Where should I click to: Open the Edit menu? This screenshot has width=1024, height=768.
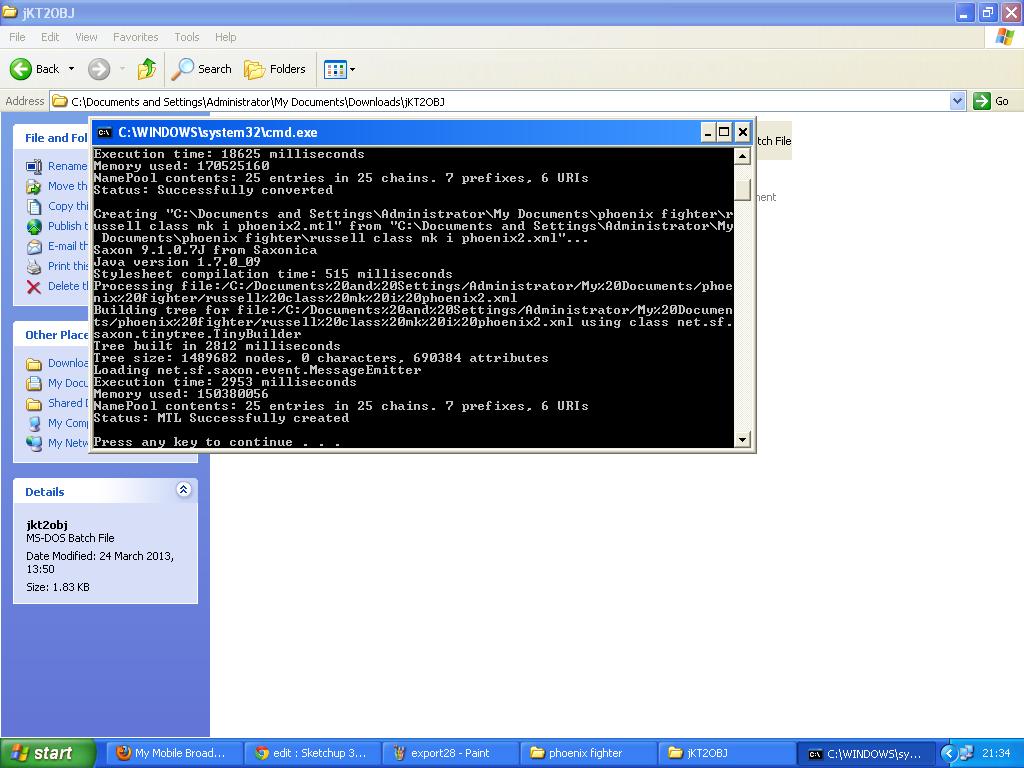click(50, 37)
